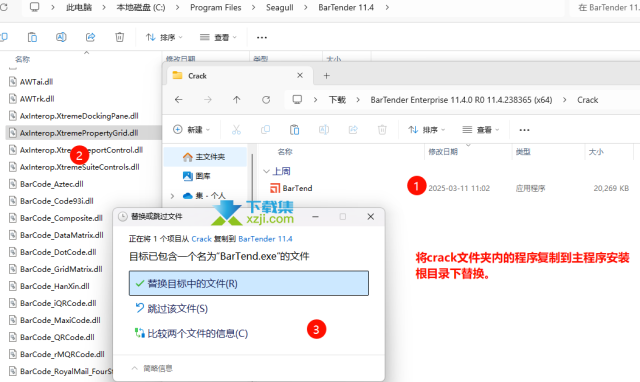Click the copy icon in Crack window toolbar
The image size is (640, 382).
265,130
